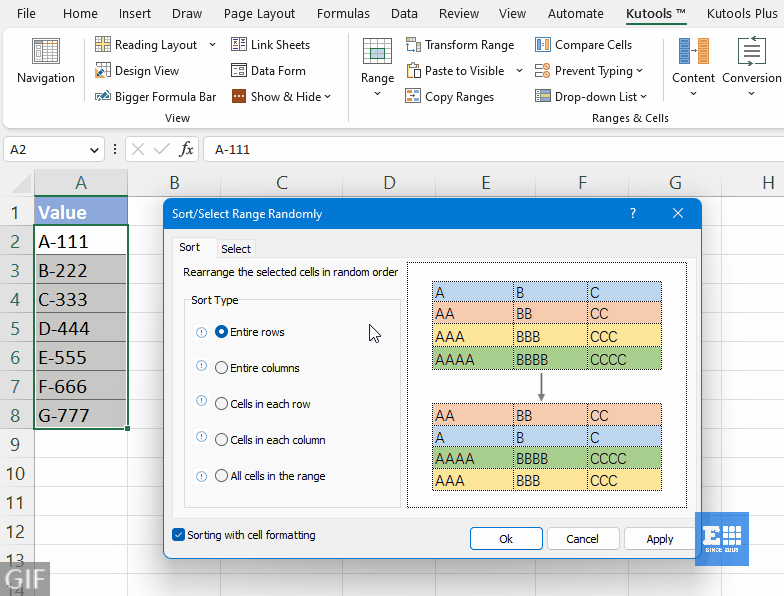The height and width of the screenshot is (596, 784).
Task: Click the Range tool icon
Action: coord(378,51)
